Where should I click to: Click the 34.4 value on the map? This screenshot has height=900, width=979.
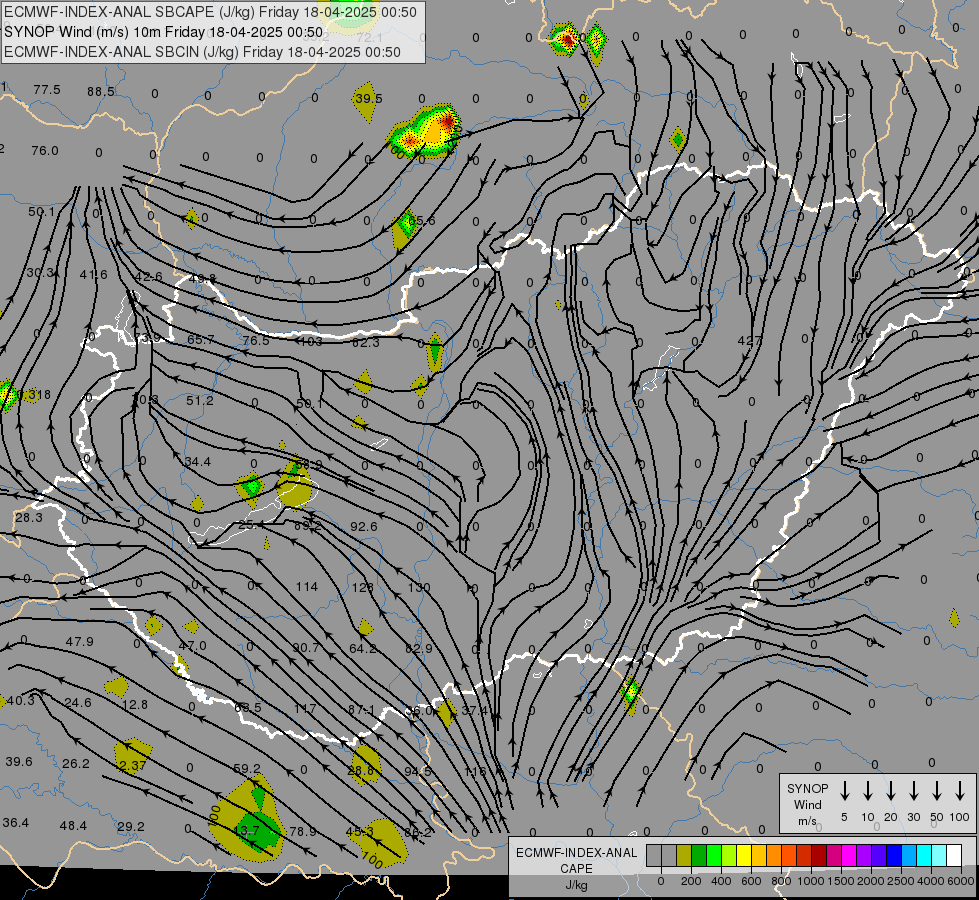click(x=197, y=462)
